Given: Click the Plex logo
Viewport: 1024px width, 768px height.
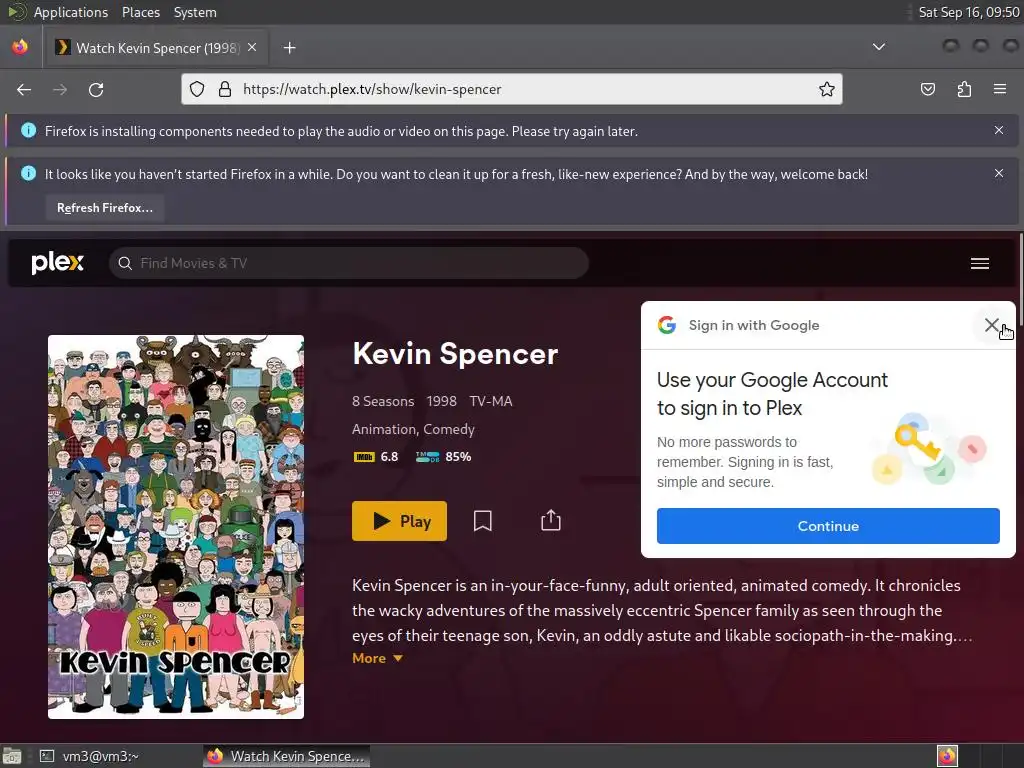Looking at the screenshot, I should click(x=57, y=263).
